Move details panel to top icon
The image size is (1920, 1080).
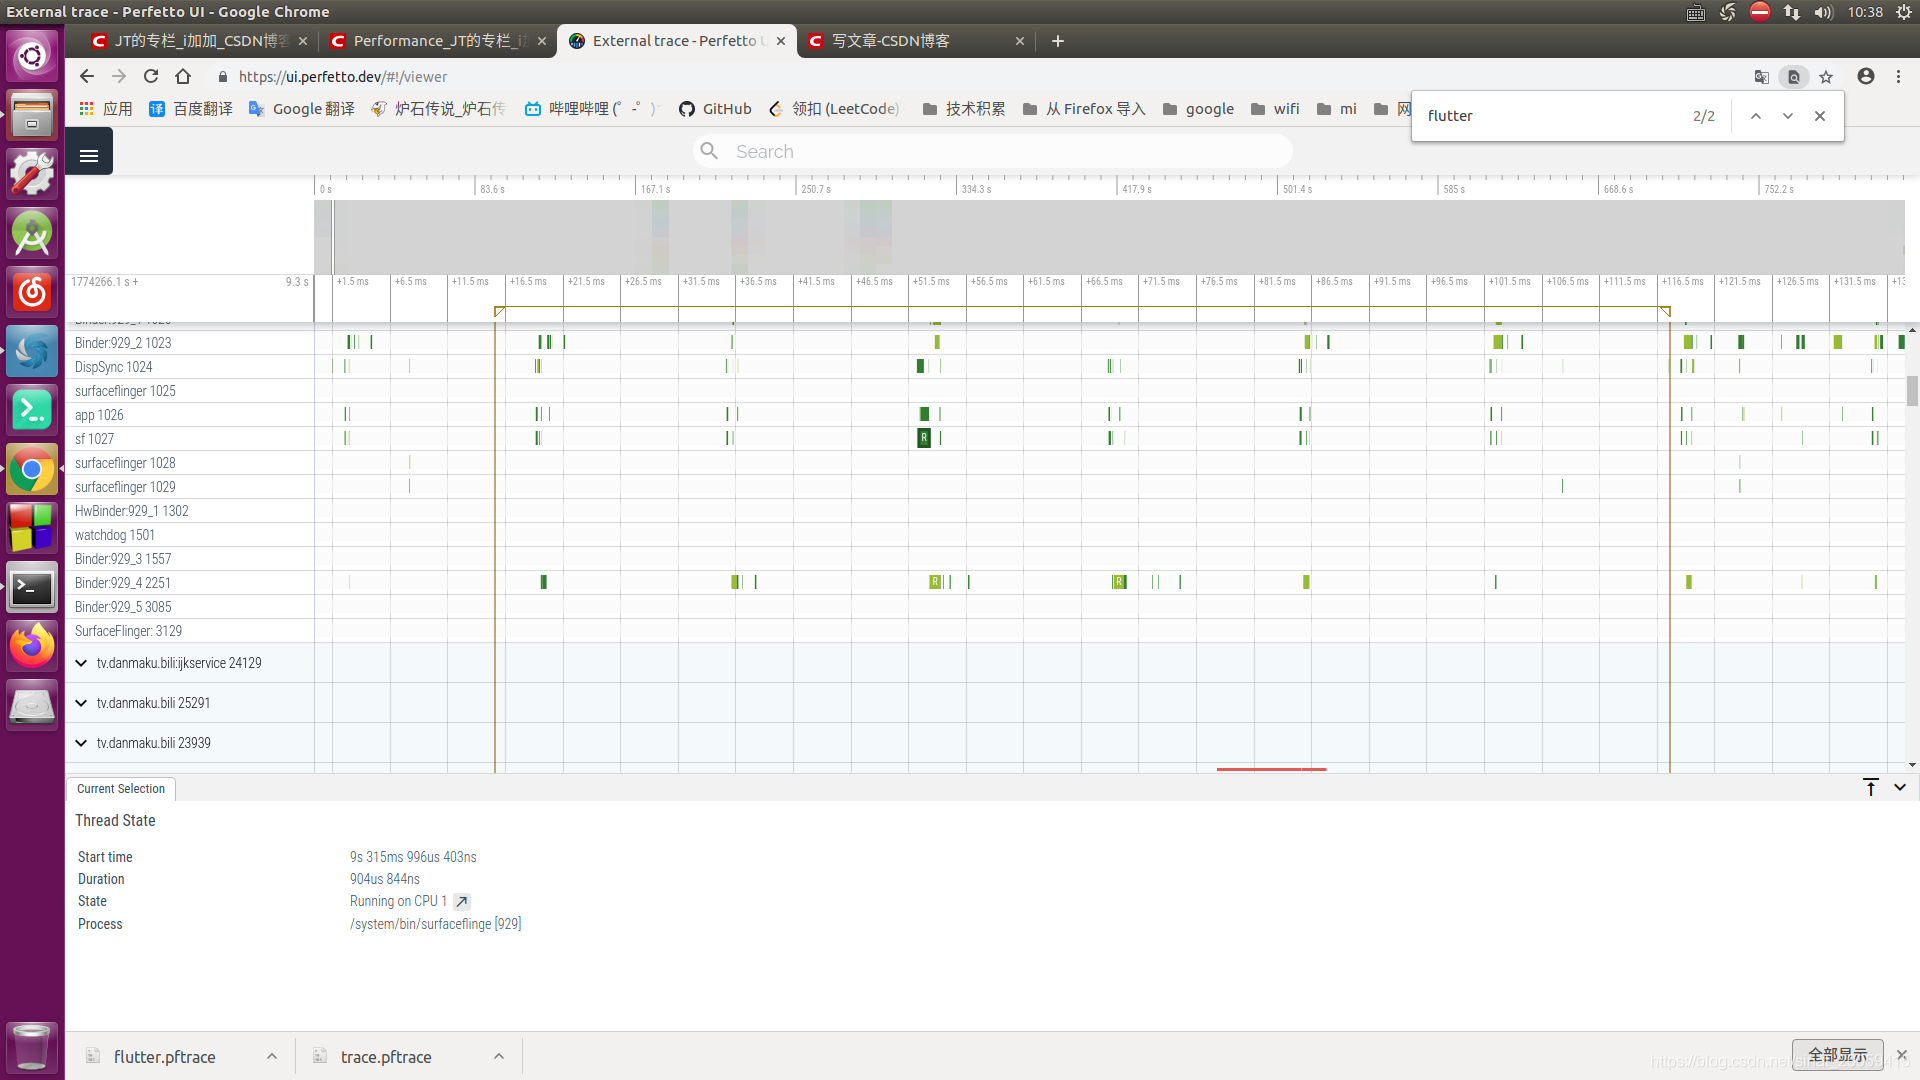coord(1870,788)
